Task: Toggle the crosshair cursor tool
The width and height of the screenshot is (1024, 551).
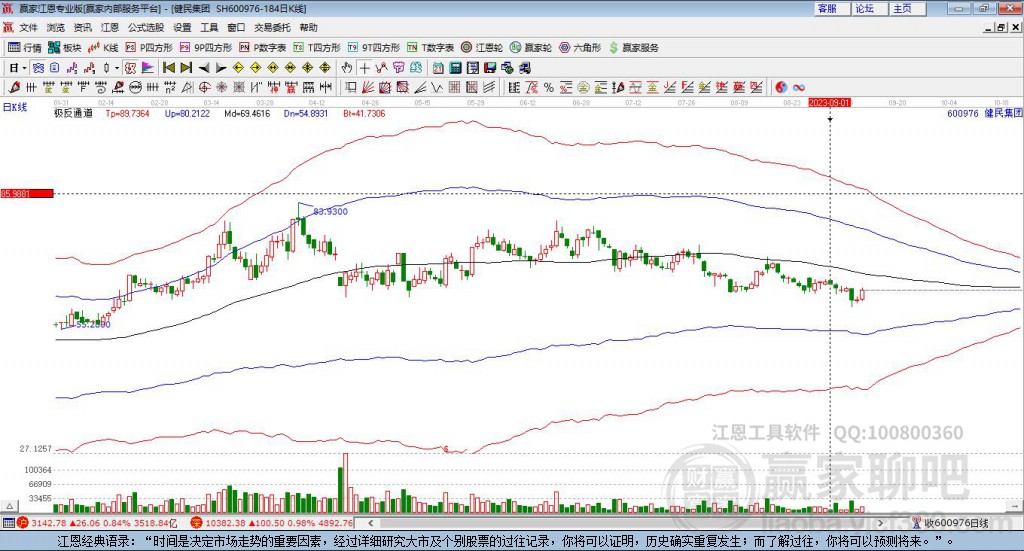Action: pos(365,68)
